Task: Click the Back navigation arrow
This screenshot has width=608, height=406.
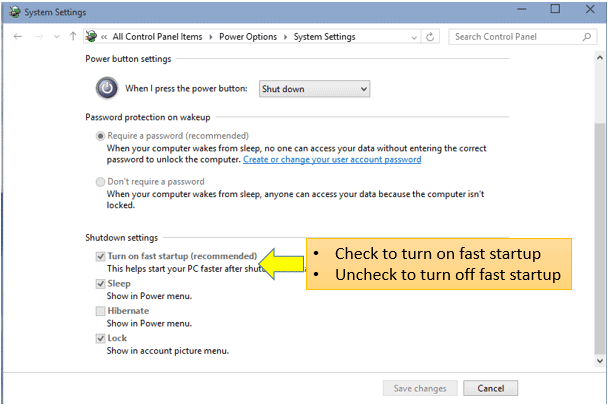Action: point(18,36)
